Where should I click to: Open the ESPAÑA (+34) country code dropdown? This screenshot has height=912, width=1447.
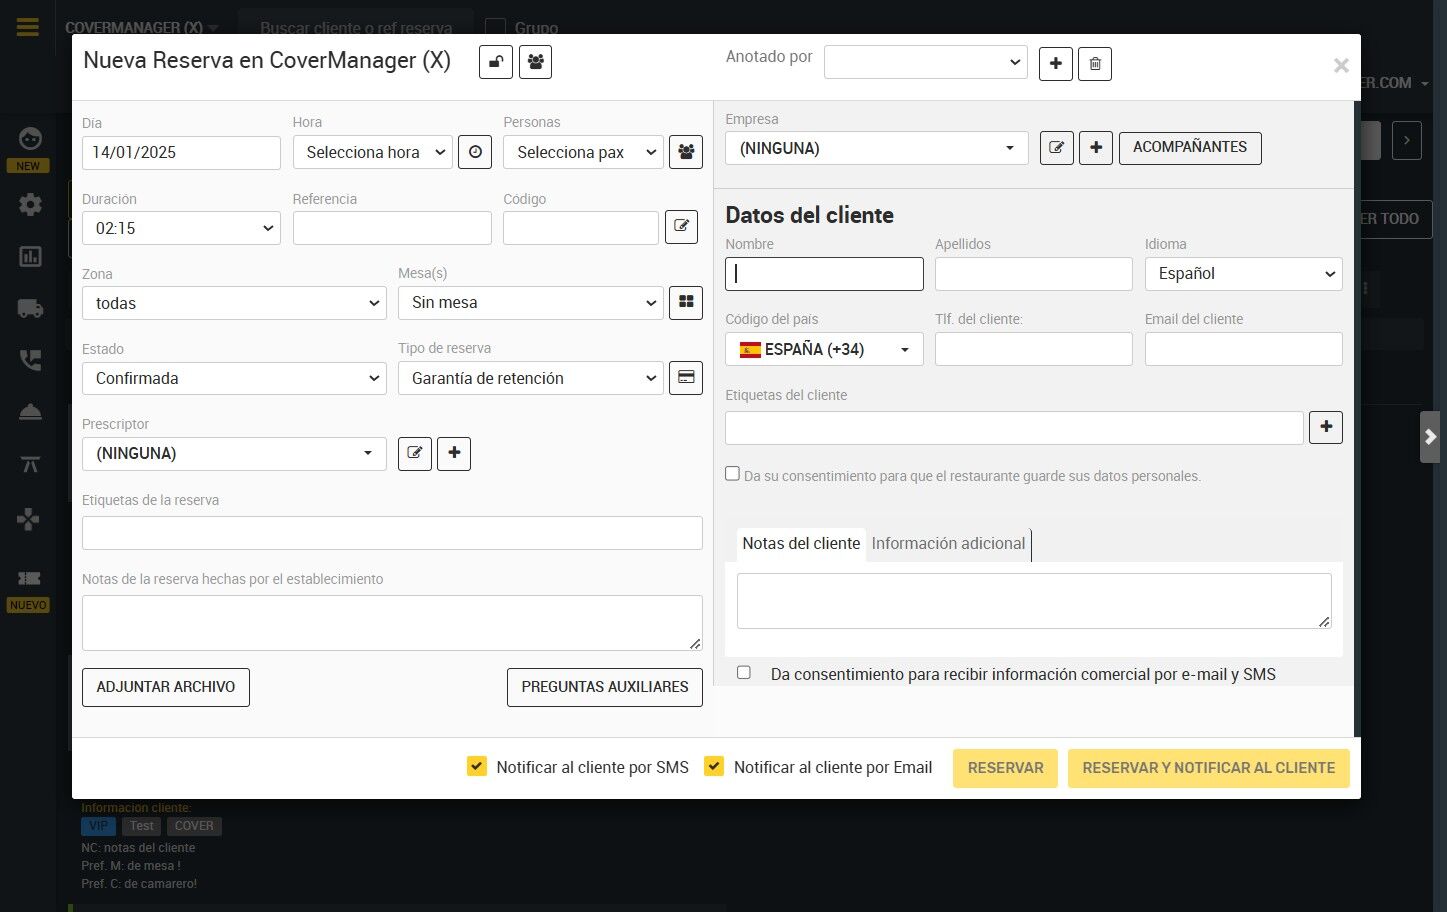(x=824, y=349)
